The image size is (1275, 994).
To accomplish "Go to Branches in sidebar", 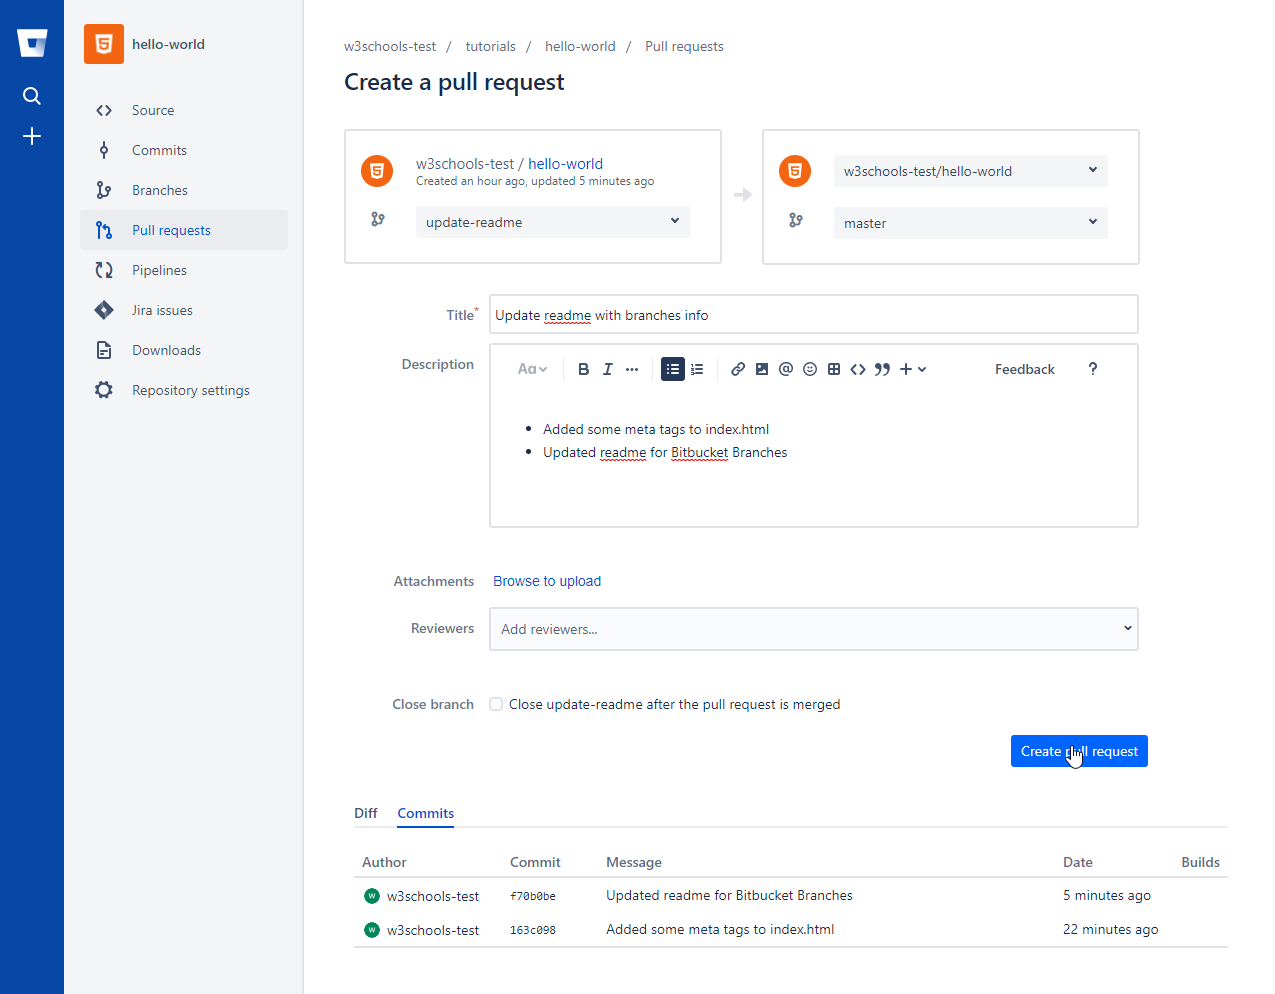I will point(184,190).
